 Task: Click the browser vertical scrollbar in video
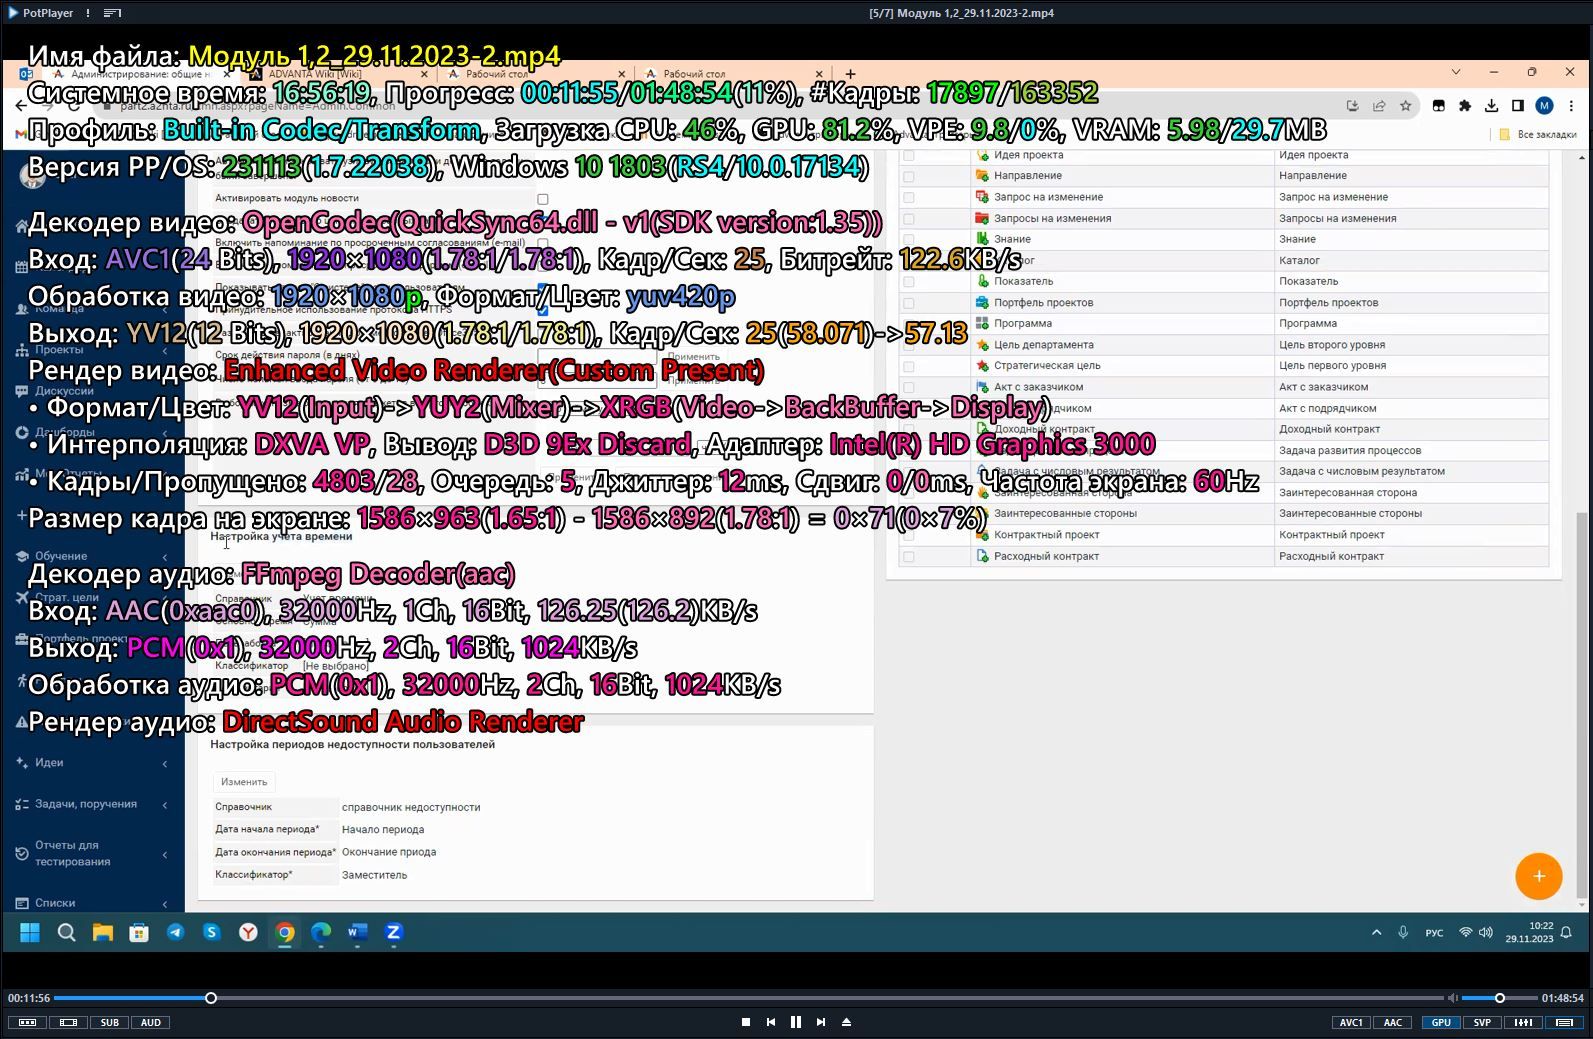1581,705
